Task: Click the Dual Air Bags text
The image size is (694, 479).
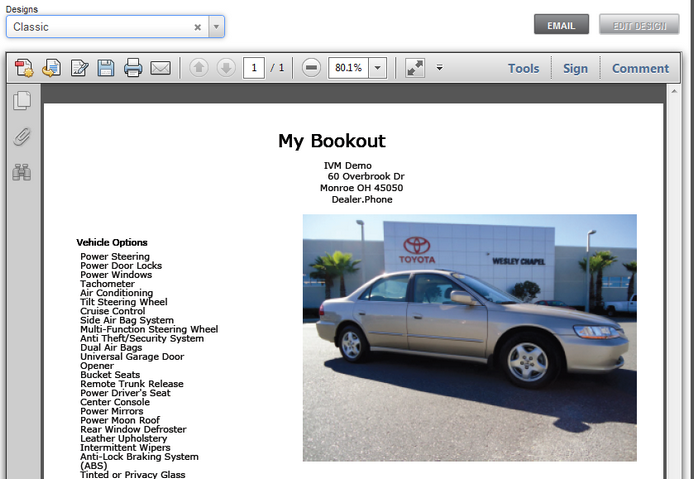Action: pyautogui.click(x=111, y=348)
